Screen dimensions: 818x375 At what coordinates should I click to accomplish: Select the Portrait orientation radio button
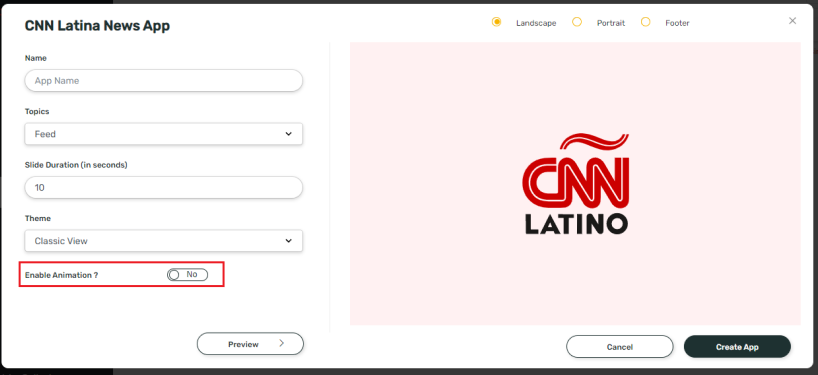(576, 22)
